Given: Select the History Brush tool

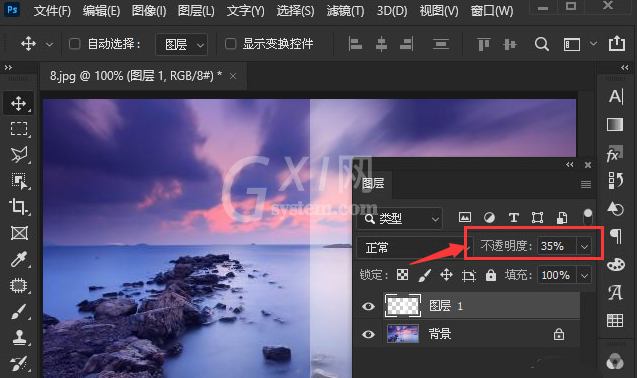Looking at the screenshot, I should pyautogui.click(x=19, y=363).
